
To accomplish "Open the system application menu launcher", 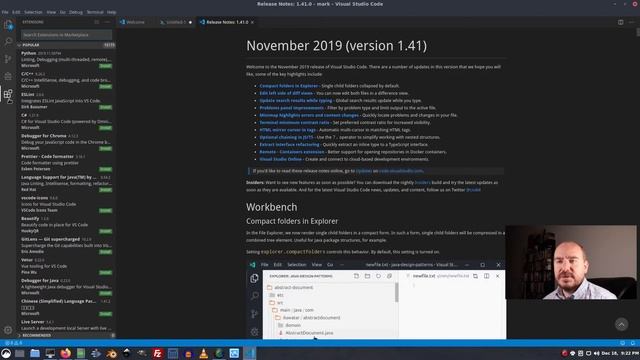I will pyautogui.click(x=6, y=353).
